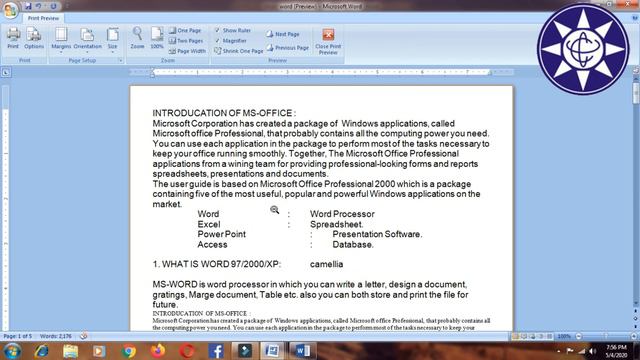Redo action in Quick Access toolbar

coord(53,6)
